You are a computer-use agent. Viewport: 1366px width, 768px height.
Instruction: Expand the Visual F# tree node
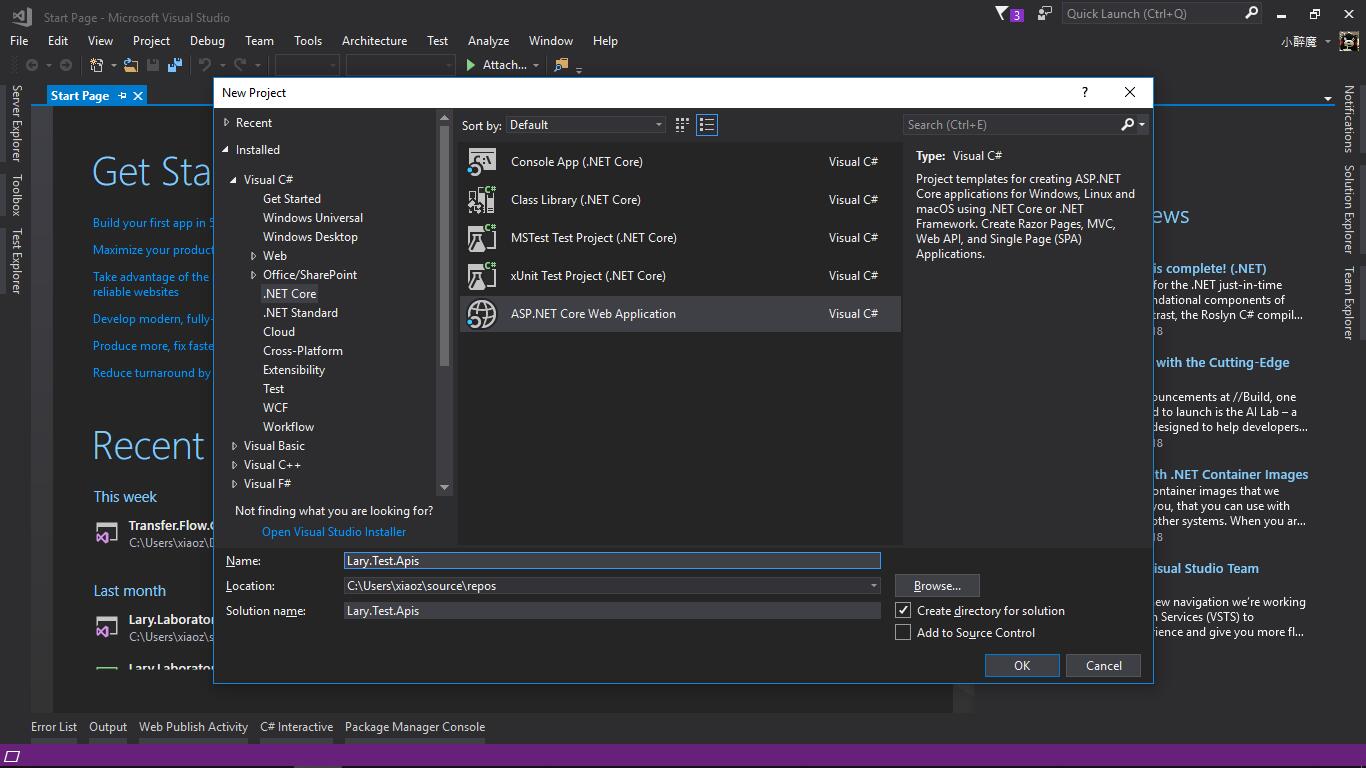(235, 484)
